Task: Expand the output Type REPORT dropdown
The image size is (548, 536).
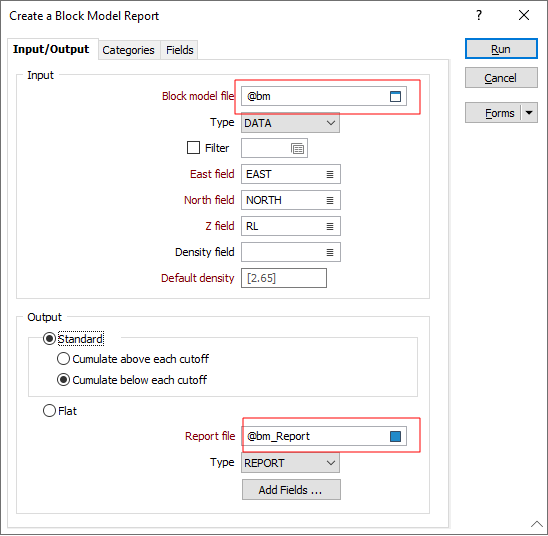Action: tap(290, 463)
